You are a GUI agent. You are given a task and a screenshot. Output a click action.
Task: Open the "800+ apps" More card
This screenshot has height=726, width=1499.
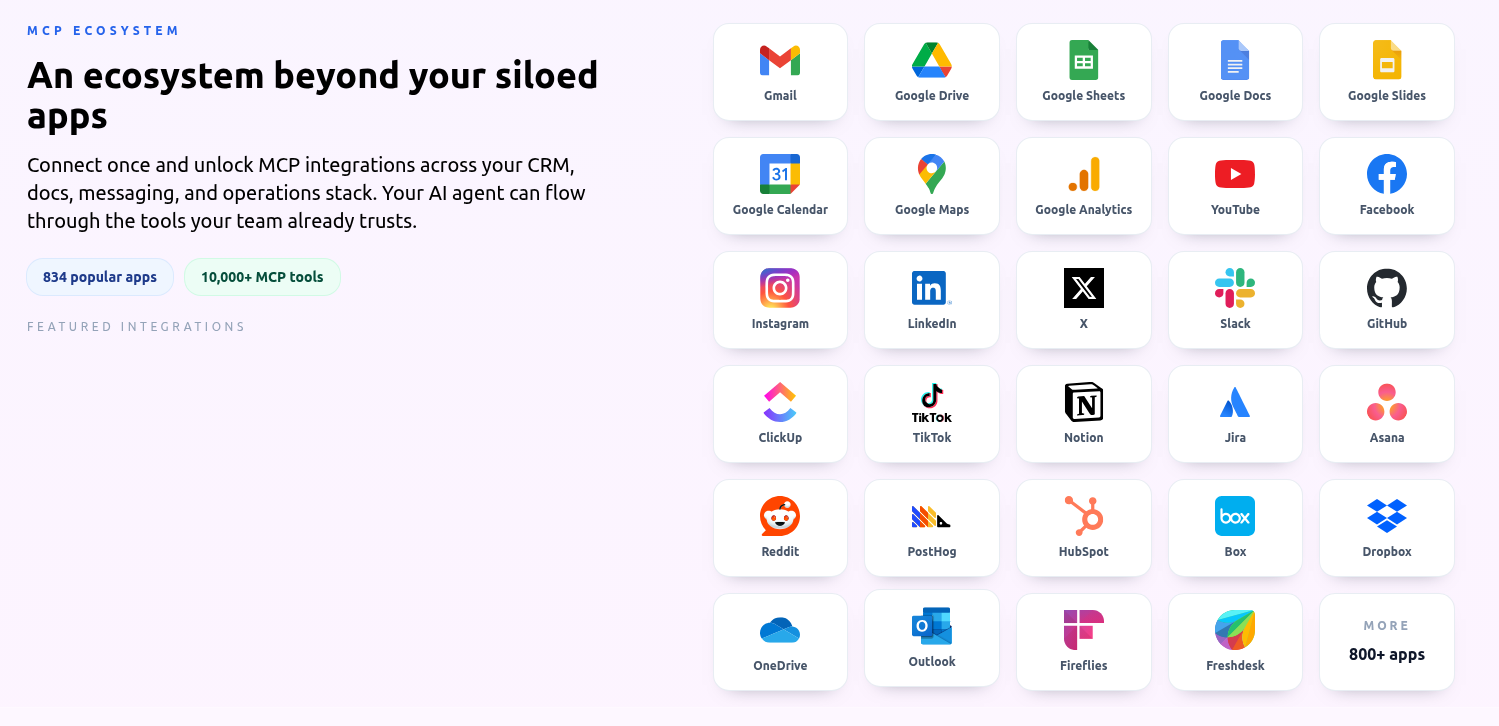1387,642
